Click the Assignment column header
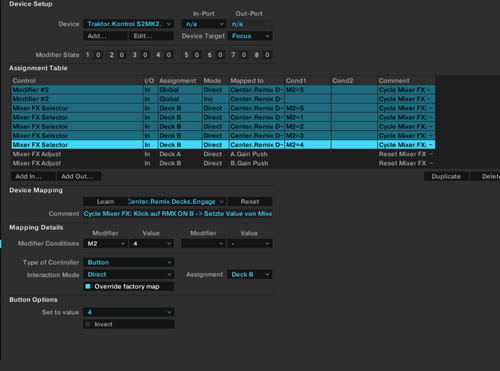This screenshot has width=500, height=371. tap(180, 81)
